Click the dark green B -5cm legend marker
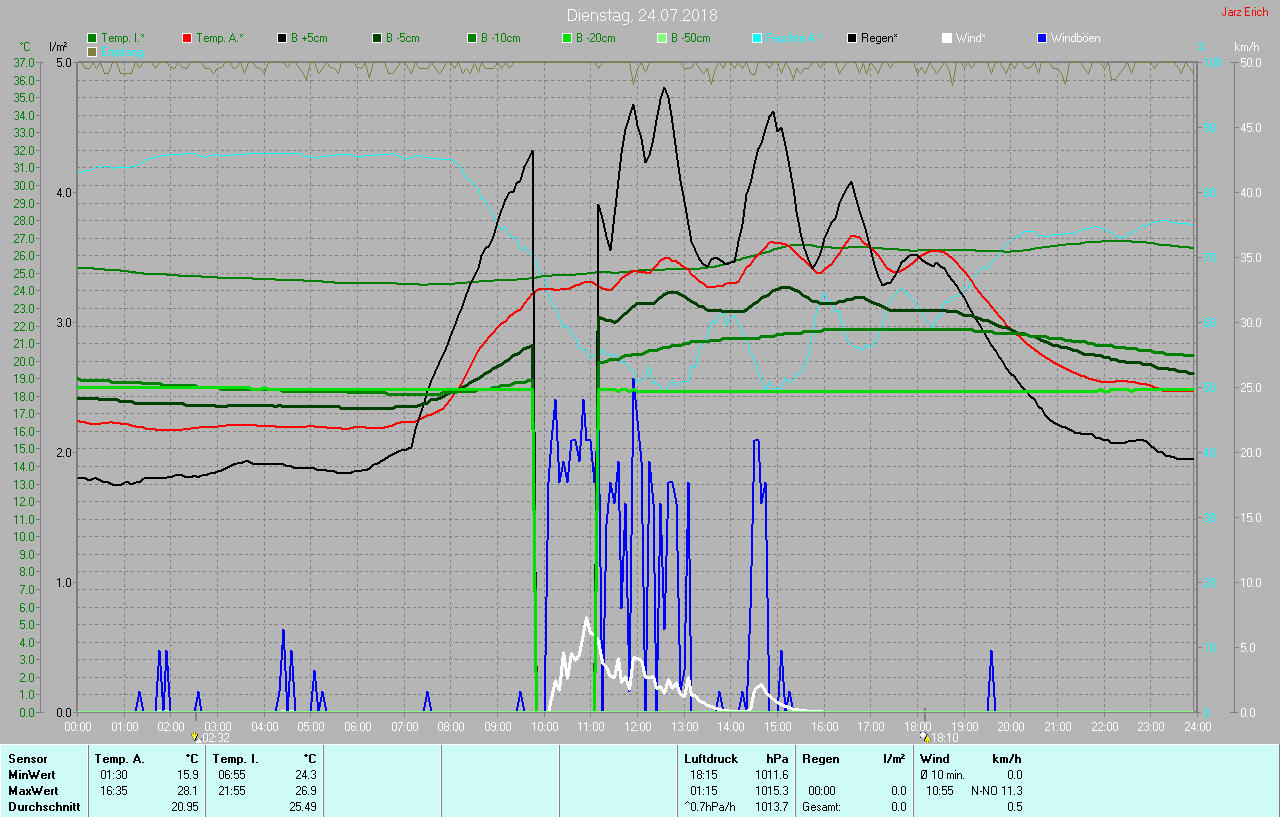Screen dimensions: 1280x817 [x=378, y=38]
